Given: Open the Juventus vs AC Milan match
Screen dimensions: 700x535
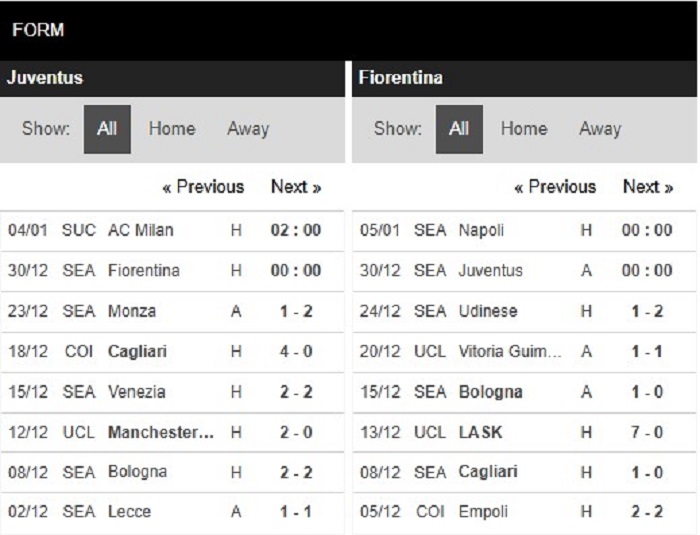Looking at the screenshot, I should (172, 230).
